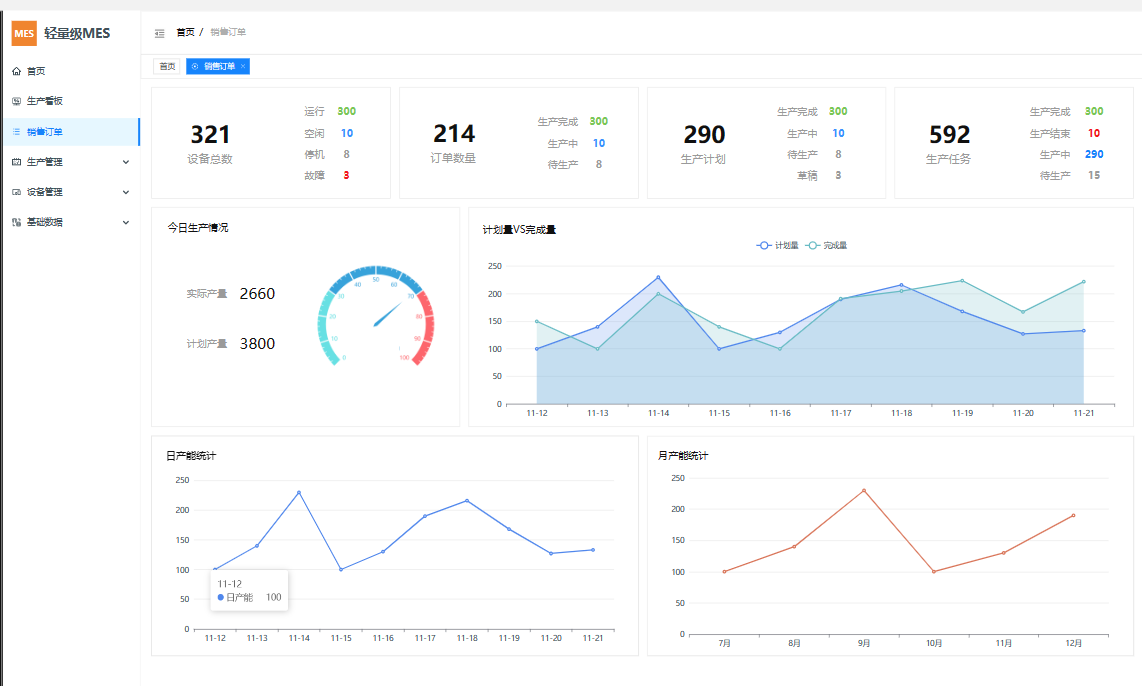Click the 轻量级MES title text
This screenshot has height=686, width=1142.
tap(77, 33)
